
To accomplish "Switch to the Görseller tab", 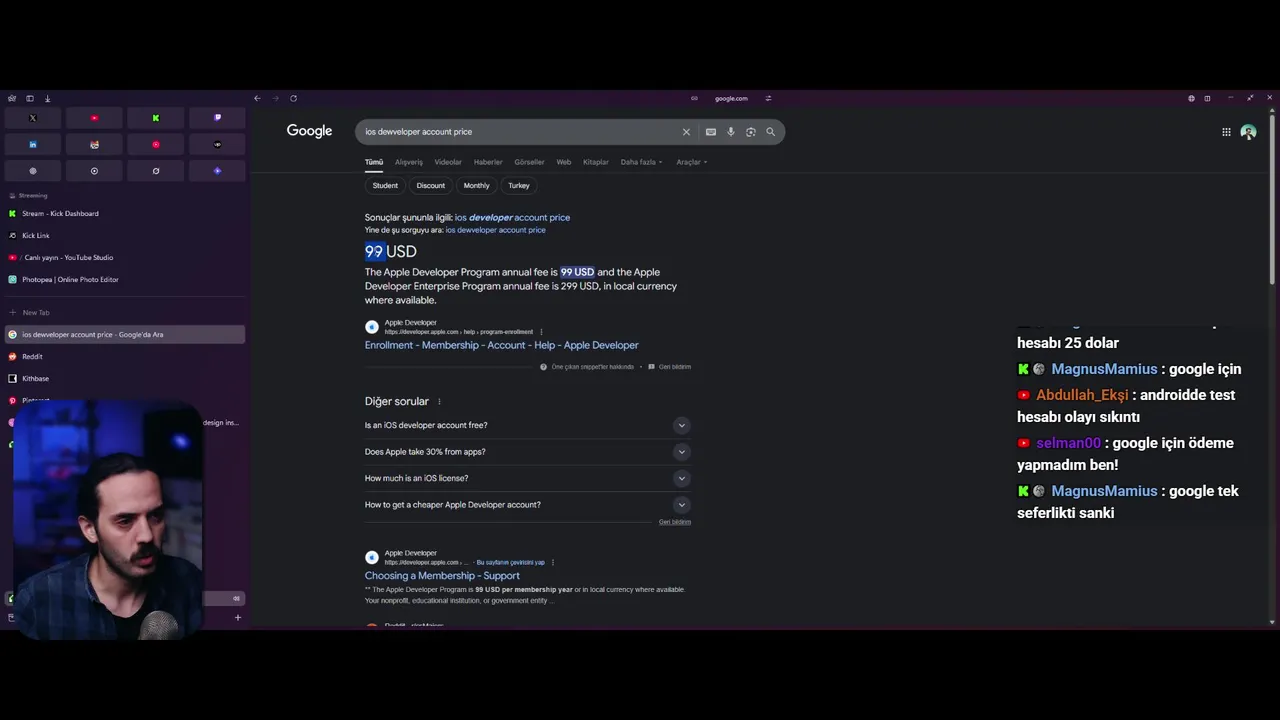I will coord(529,162).
